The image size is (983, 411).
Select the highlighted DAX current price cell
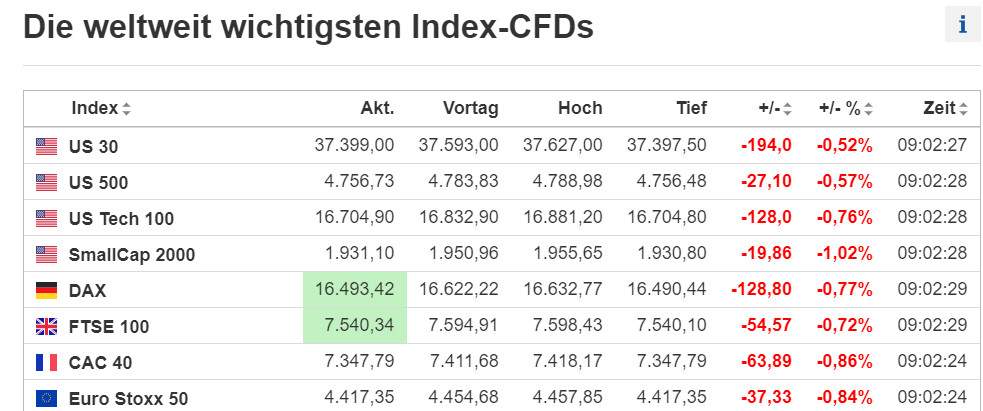click(x=355, y=289)
